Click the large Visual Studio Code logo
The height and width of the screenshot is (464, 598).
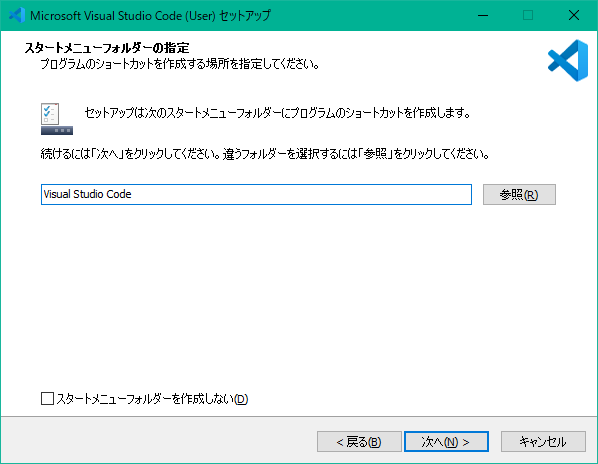point(568,61)
